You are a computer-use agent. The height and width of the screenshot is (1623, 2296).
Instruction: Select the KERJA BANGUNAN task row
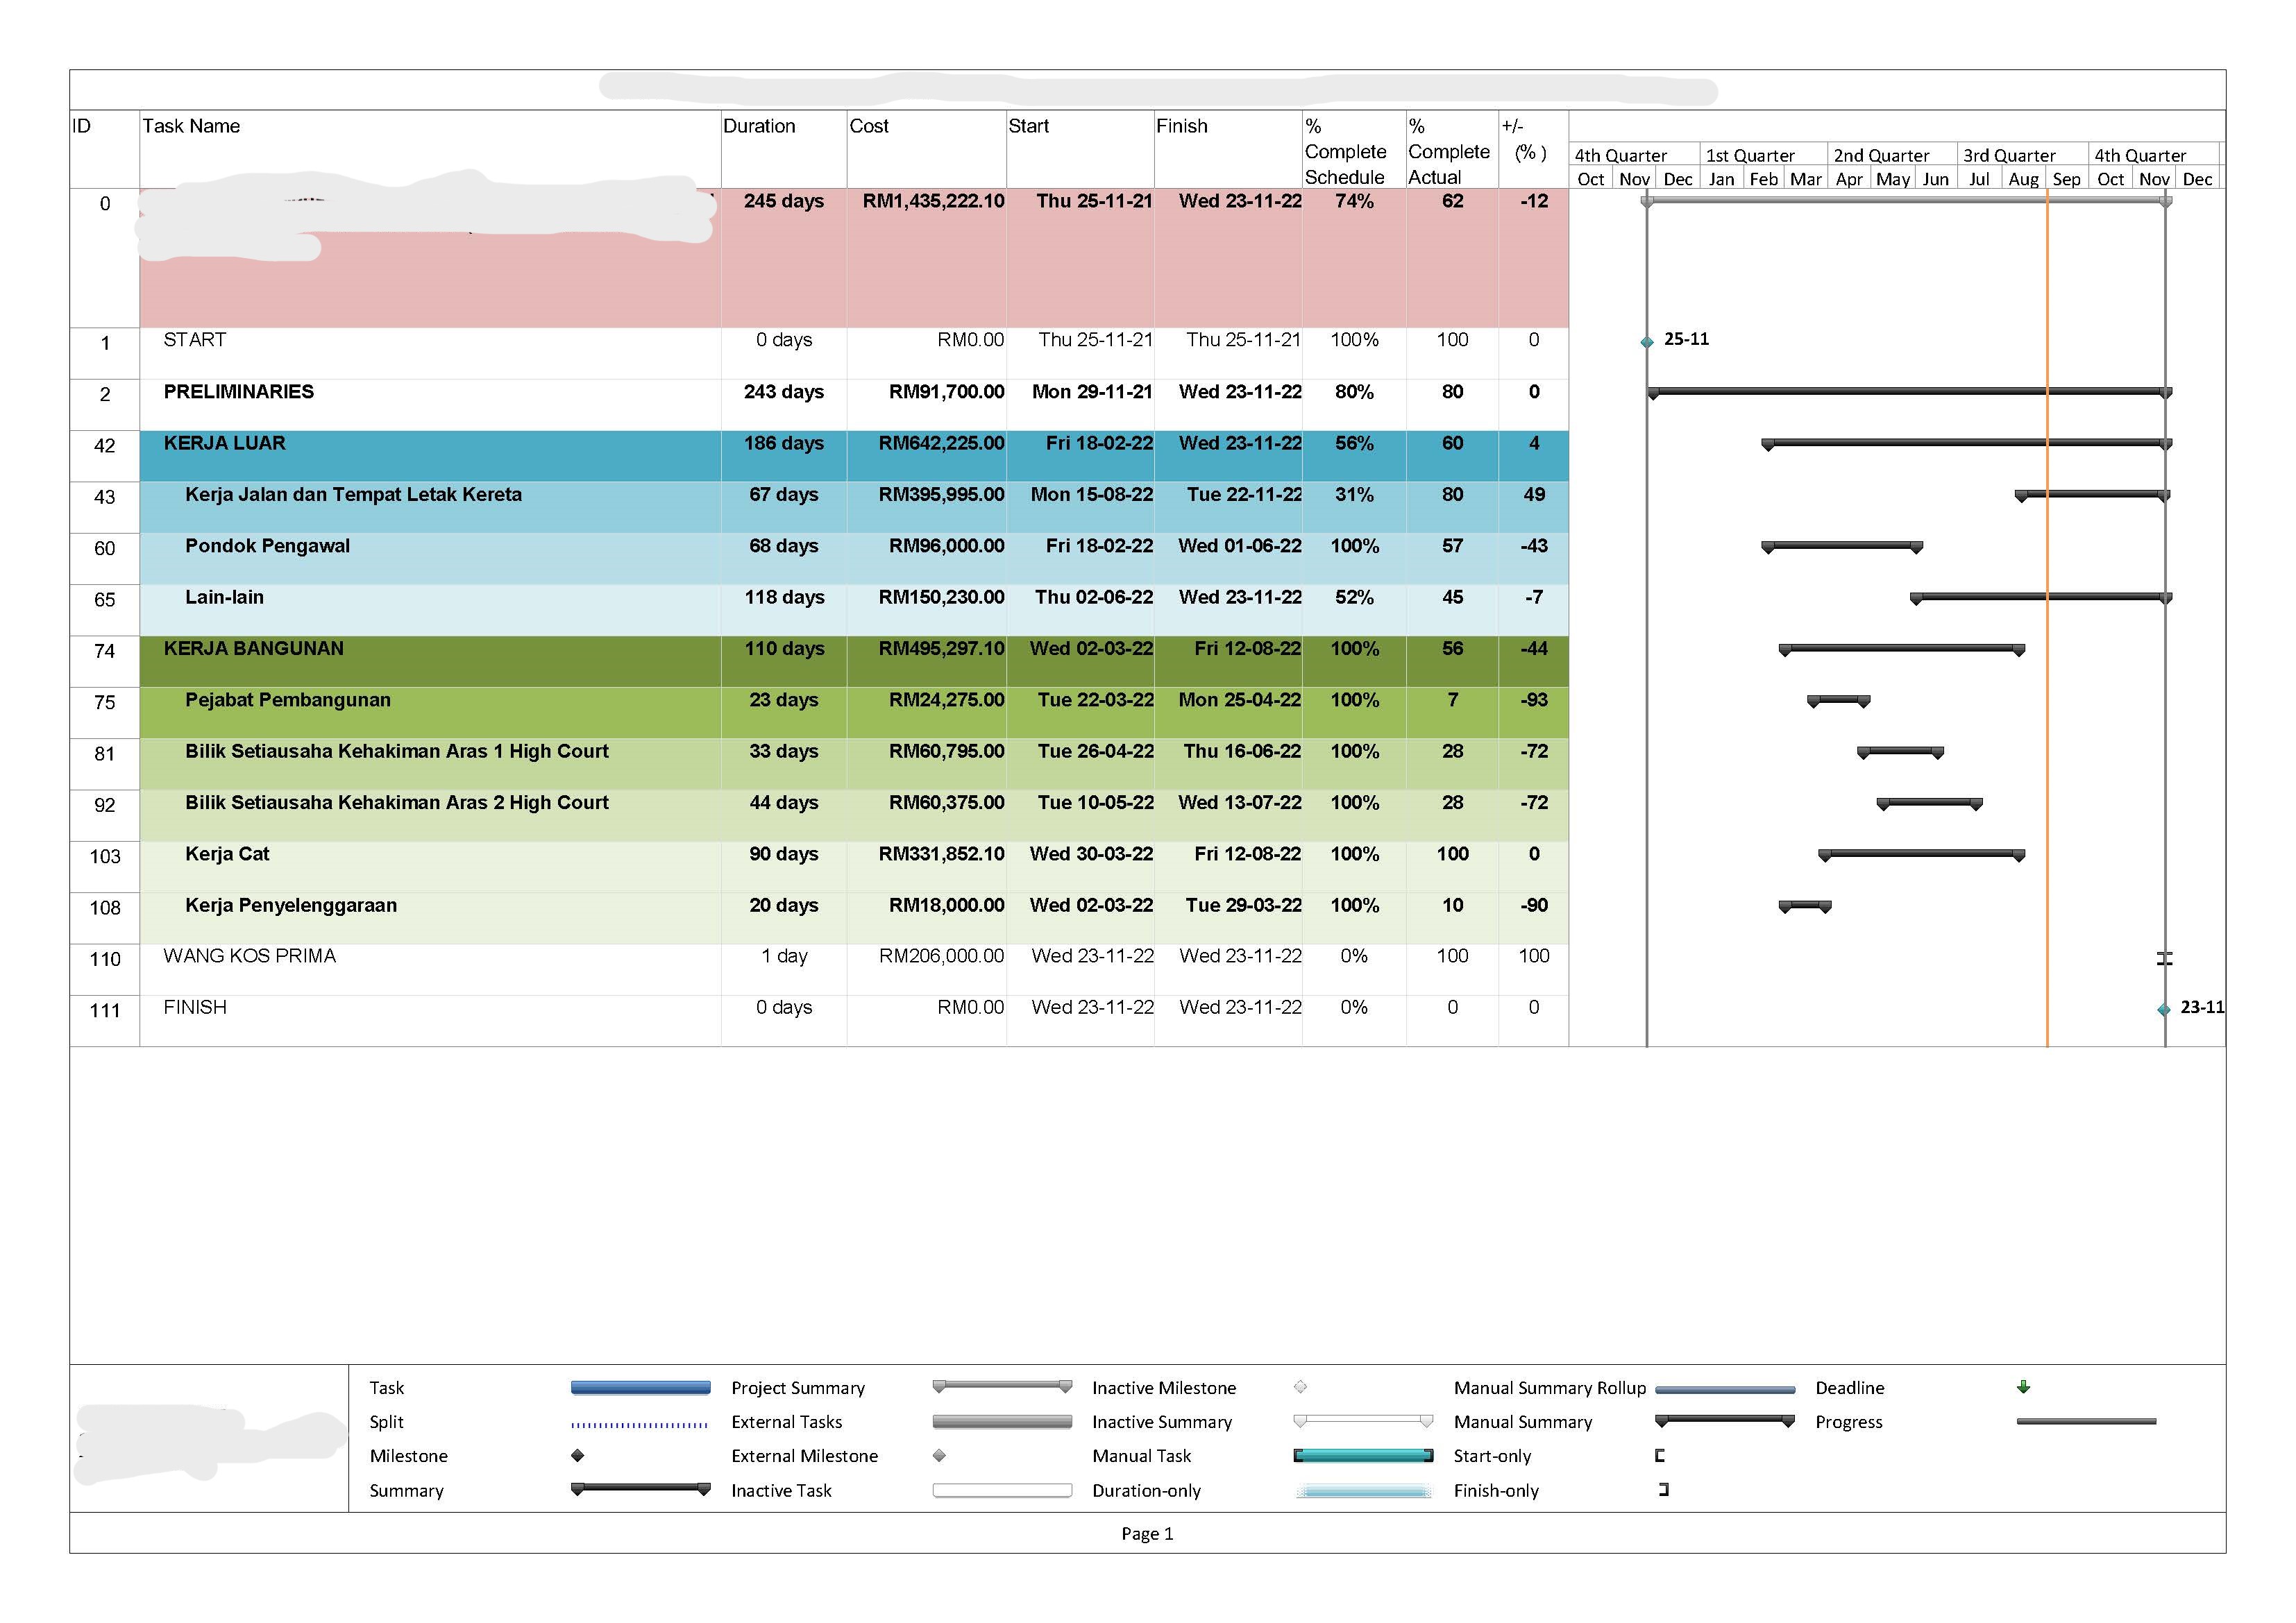pos(819,661)
